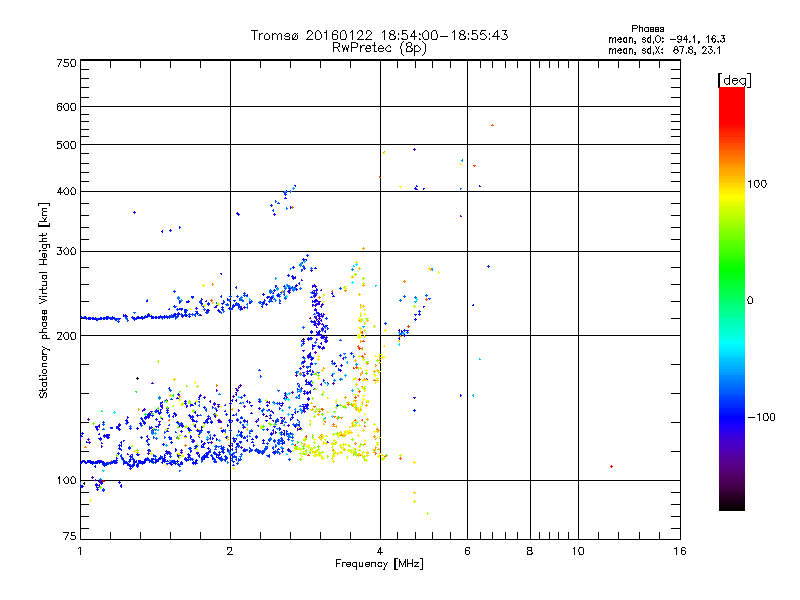The image size is (800, 600).
Task: Click the y-axis tick label '600'
Action: pos(66,107)
